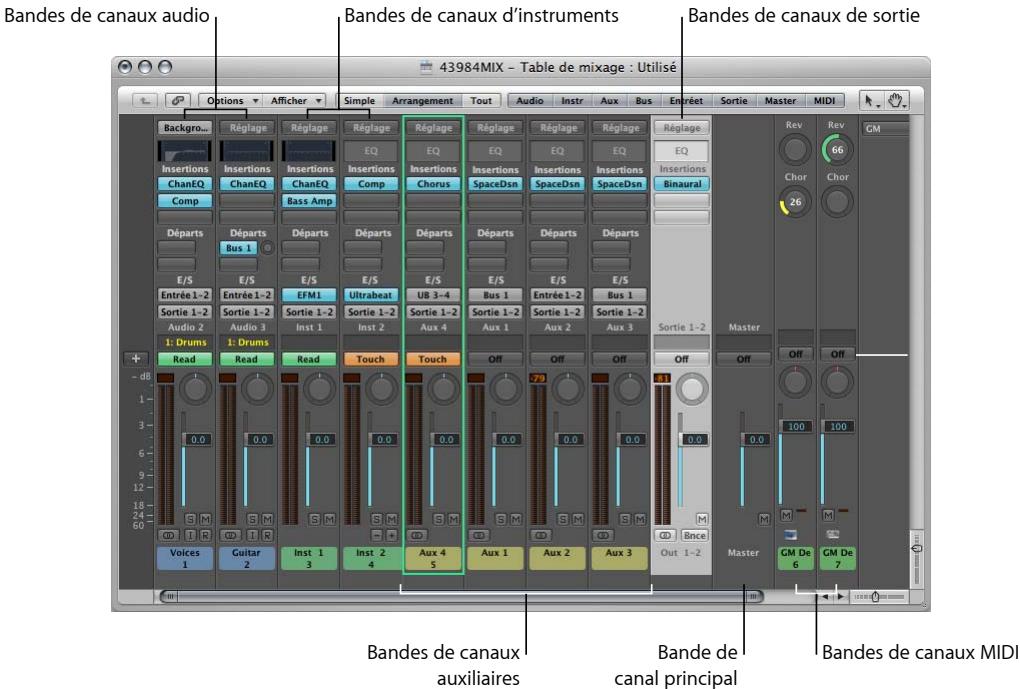Switch to Tout view mode
This screenshot has height=689, width=1020.
[x=481, y=101]
